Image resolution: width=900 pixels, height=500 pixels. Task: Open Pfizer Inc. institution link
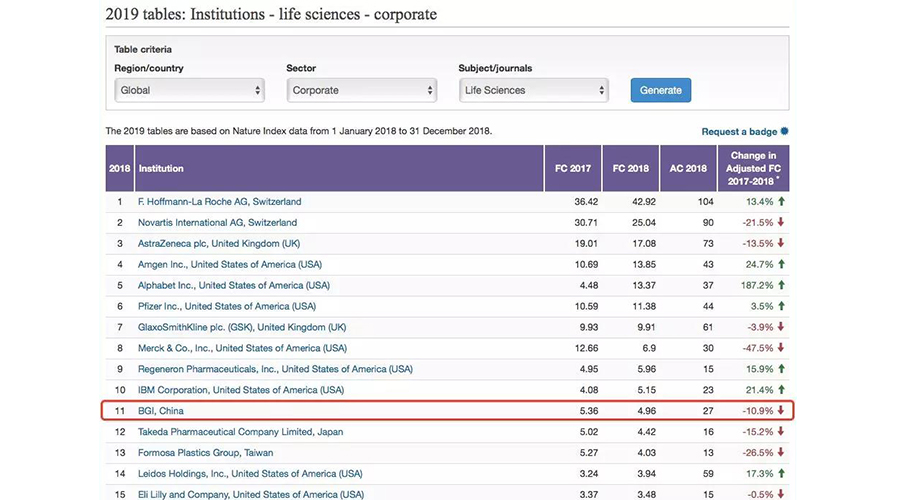(227, 307)
